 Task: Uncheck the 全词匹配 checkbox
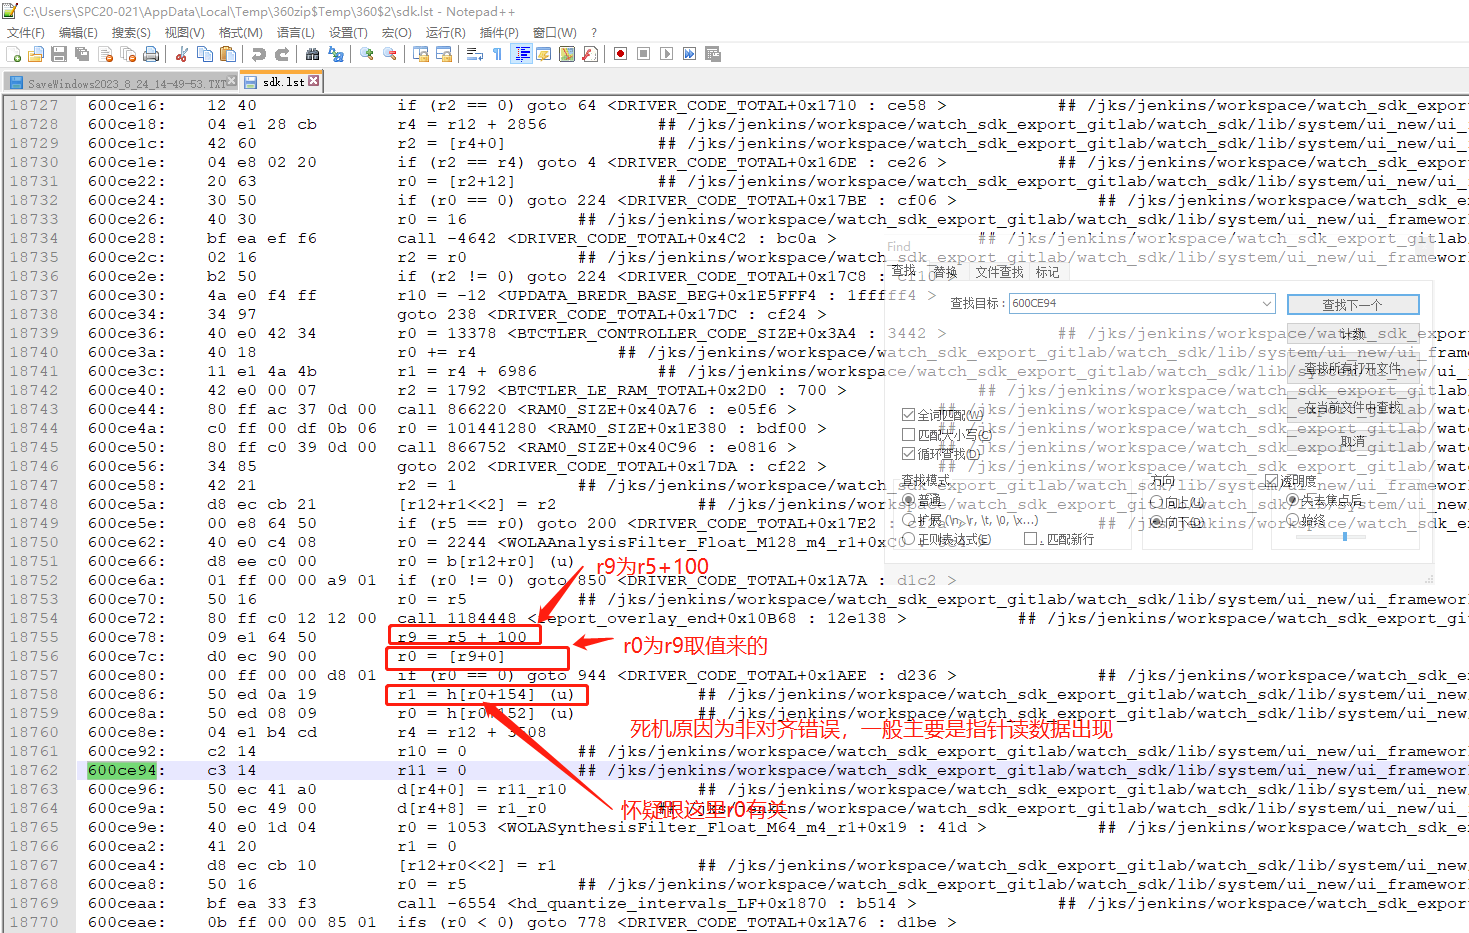click(x=908, y=415)
